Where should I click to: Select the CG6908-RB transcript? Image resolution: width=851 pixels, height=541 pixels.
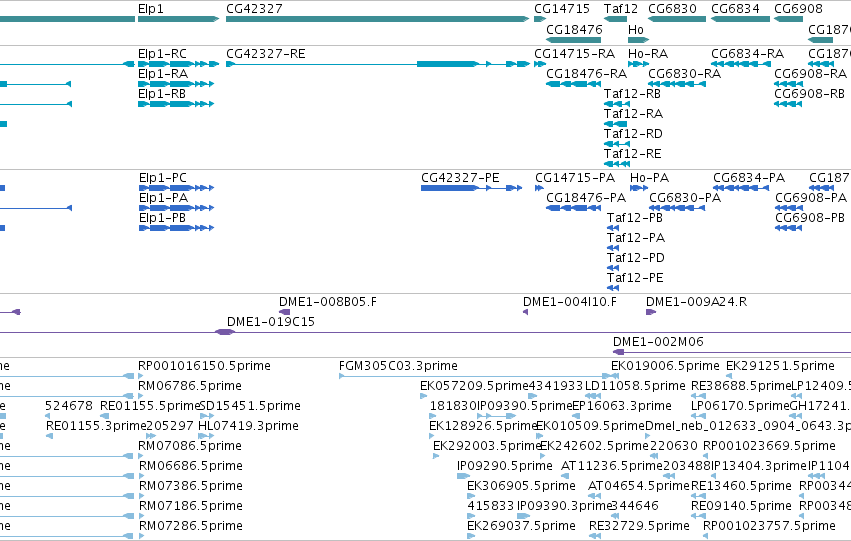coord(789,104)
